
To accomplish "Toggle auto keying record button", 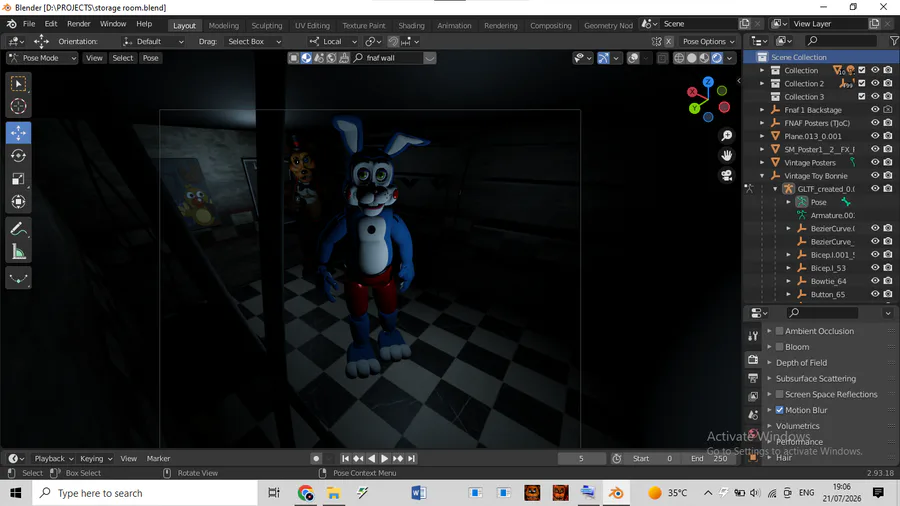I will (x=316, y=458).
